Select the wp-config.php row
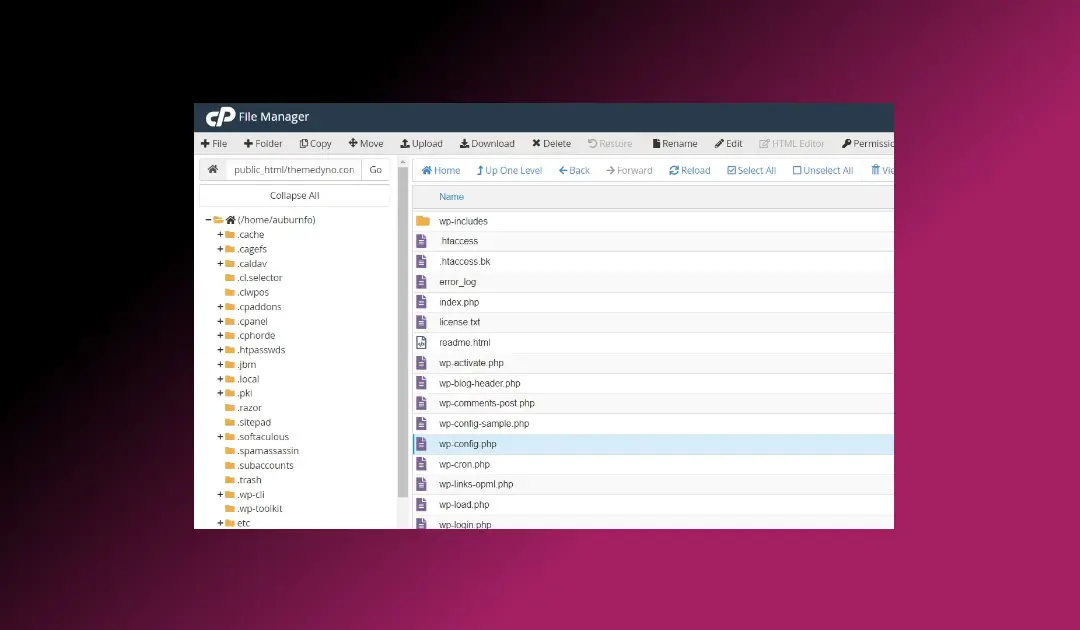 tap(470, 443)
